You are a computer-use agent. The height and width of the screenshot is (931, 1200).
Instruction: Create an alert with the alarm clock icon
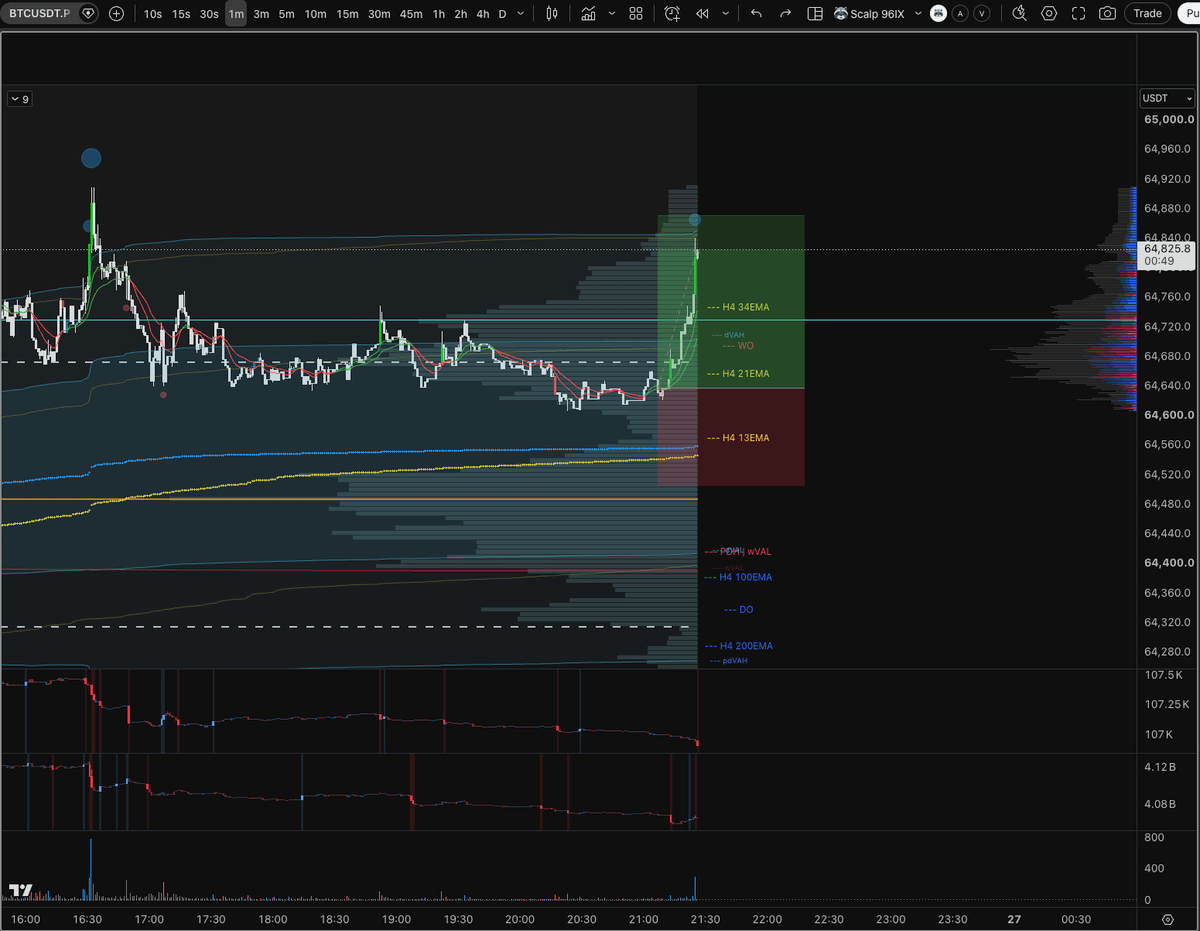point(672,14)
